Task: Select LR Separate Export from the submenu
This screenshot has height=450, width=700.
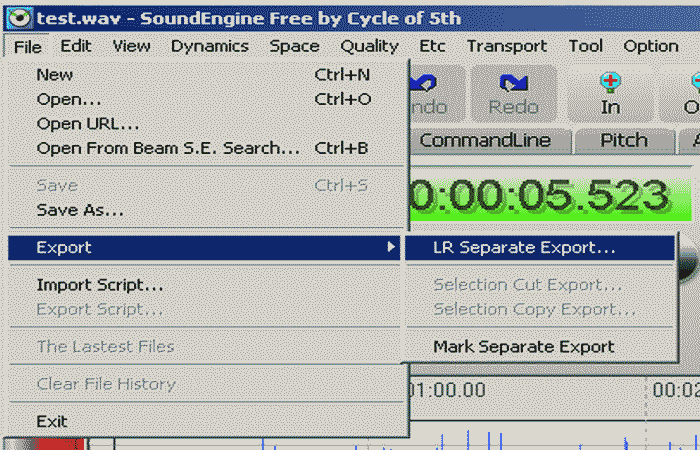Action: coord(524,247)
